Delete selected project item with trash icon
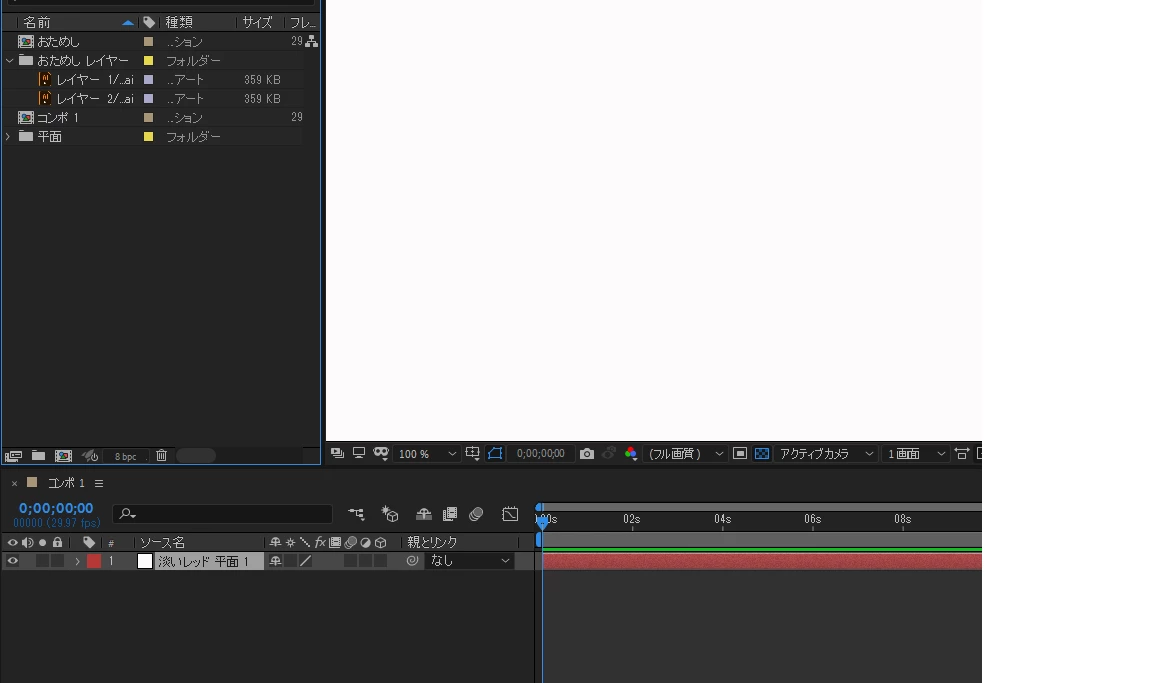The width and height of the screenshot is (1152, 683). coord(162,456)
